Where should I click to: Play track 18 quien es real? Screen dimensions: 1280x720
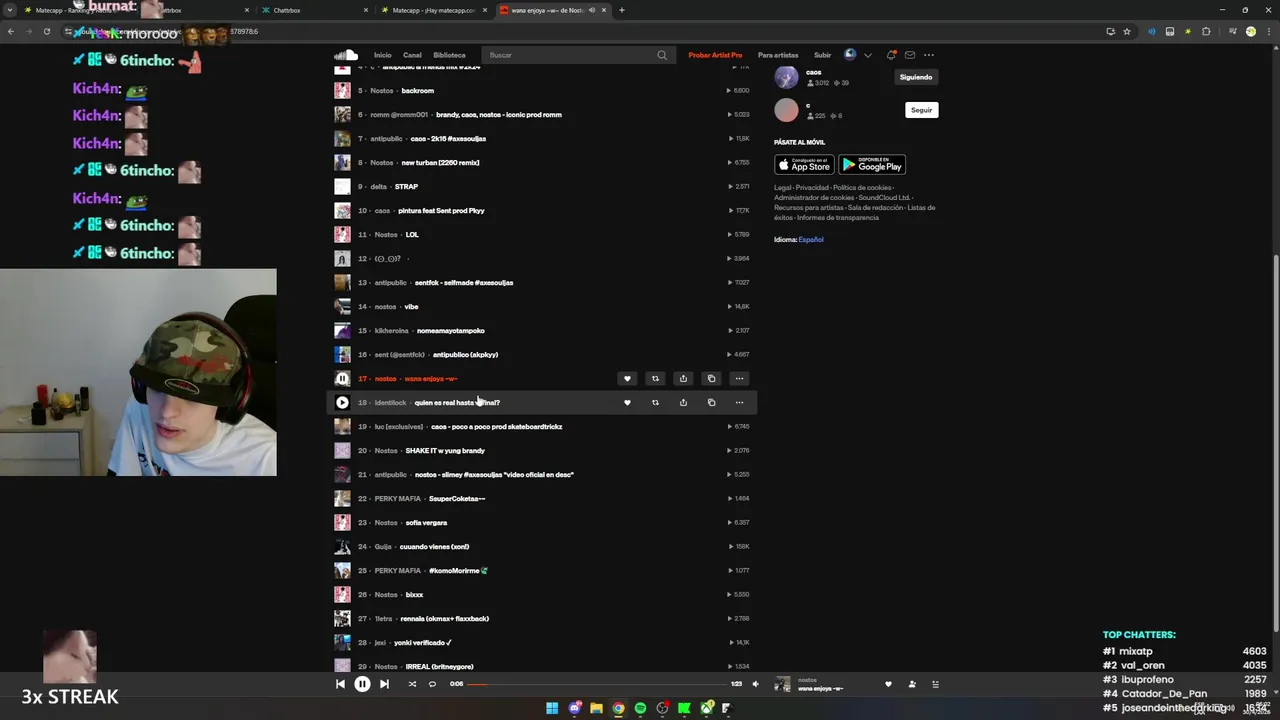coord(342,402)
